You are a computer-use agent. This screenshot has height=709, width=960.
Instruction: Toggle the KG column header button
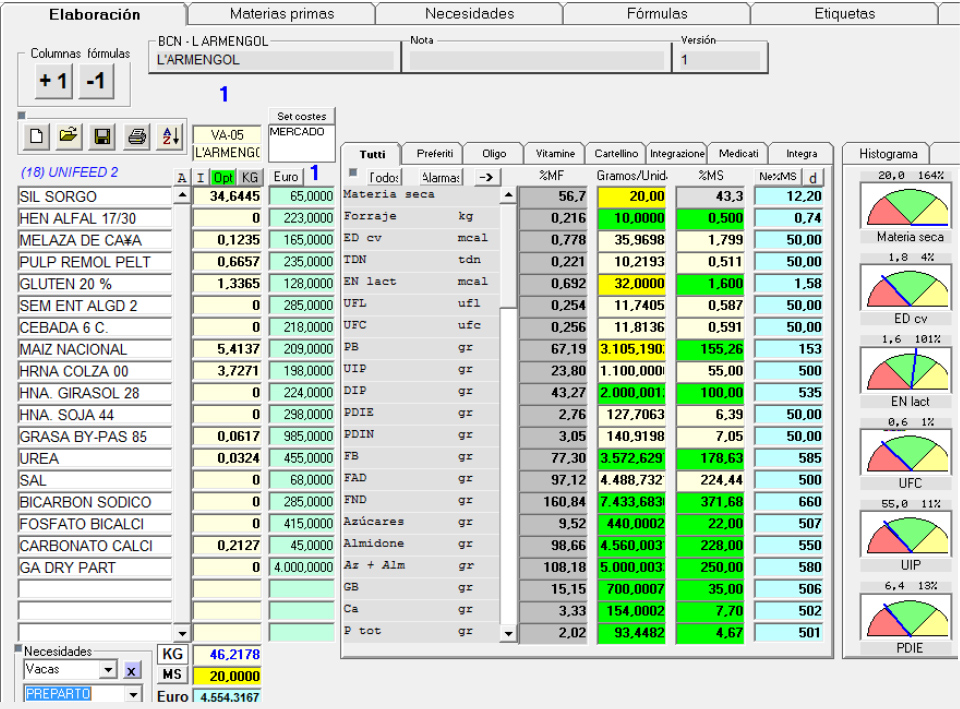pyautogui.click(x=249, y=177)
